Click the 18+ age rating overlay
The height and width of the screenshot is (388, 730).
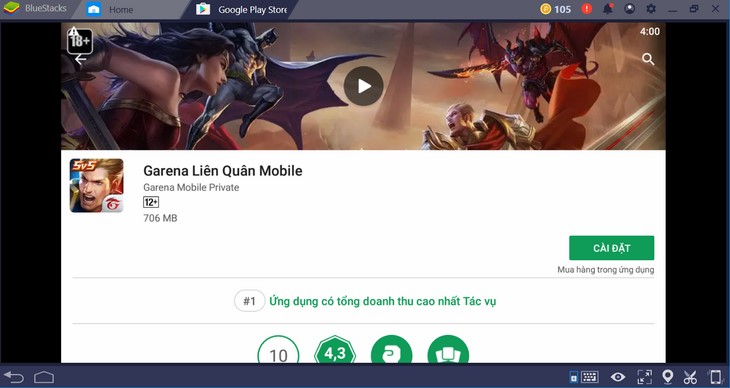80,41
